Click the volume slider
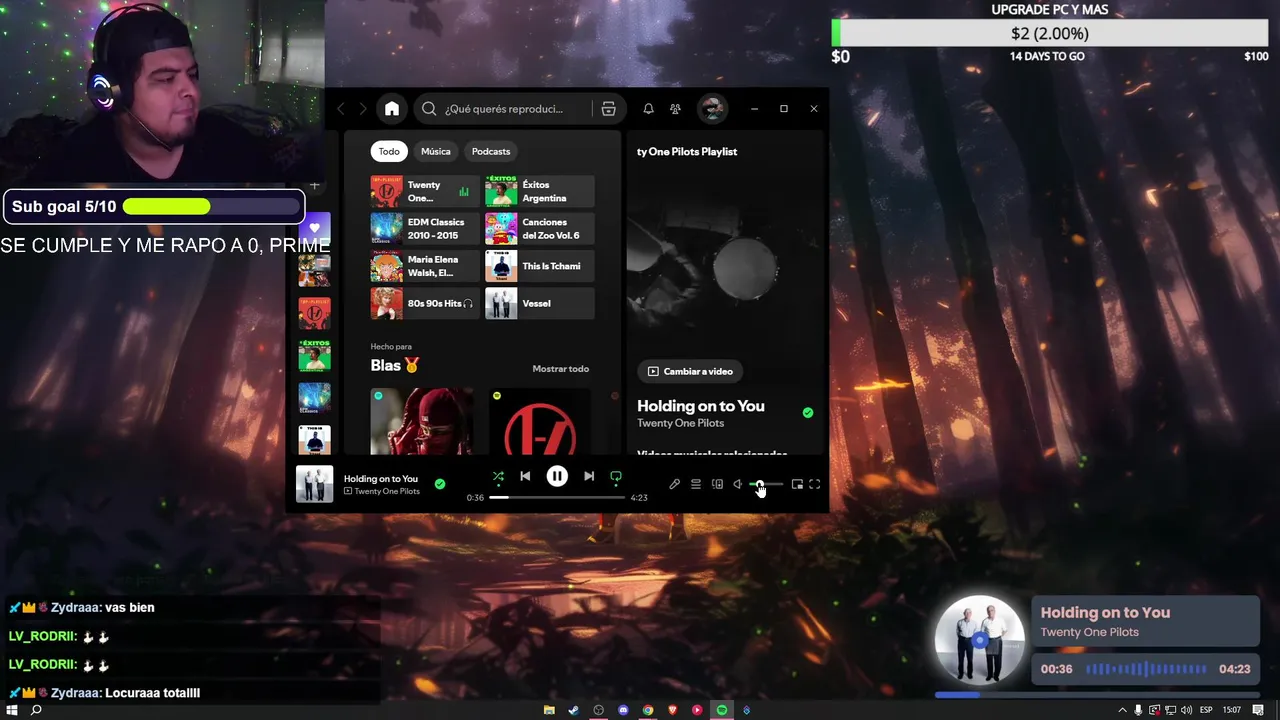This screenshot has height=720, width=1280. pyautogui.click(x=766, y=484)
